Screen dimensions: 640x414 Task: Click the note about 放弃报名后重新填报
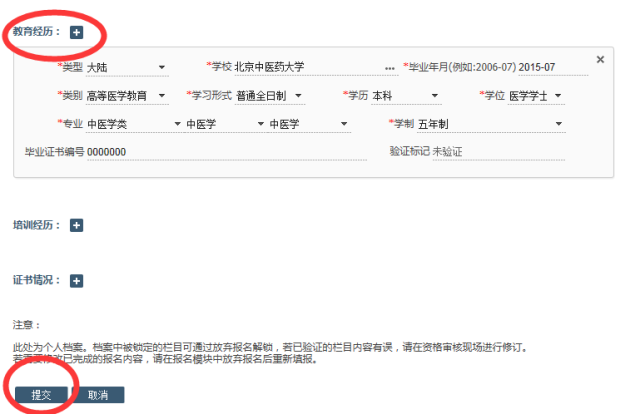click(x=165, y=359)
